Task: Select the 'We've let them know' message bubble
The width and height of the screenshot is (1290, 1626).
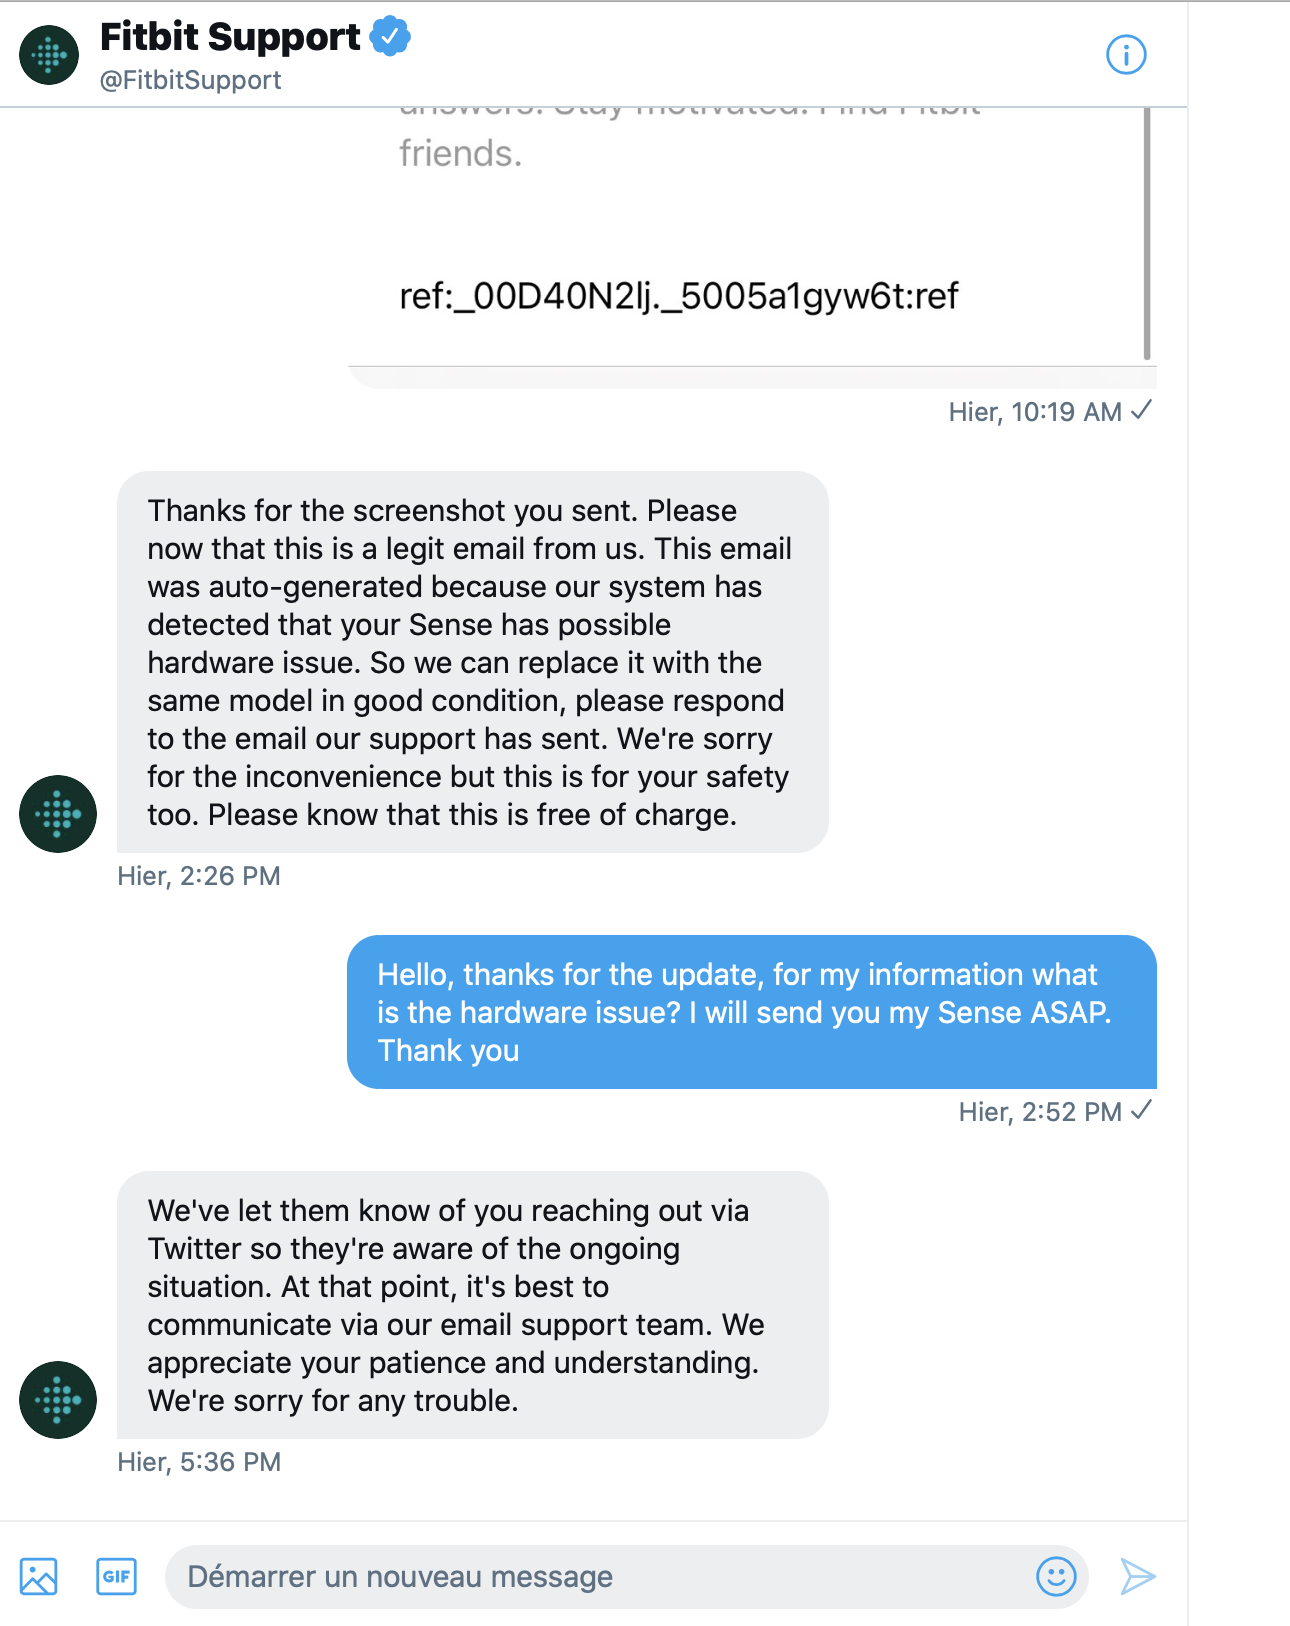Action: point(472,1305)
